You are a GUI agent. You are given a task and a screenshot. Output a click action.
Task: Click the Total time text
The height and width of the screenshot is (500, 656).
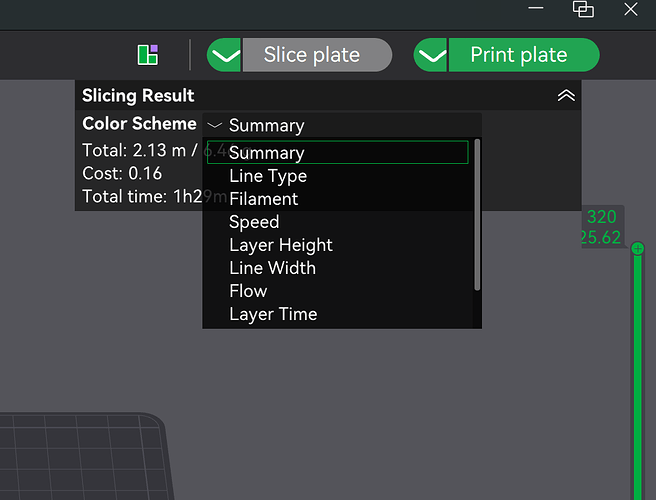[154, 196]
